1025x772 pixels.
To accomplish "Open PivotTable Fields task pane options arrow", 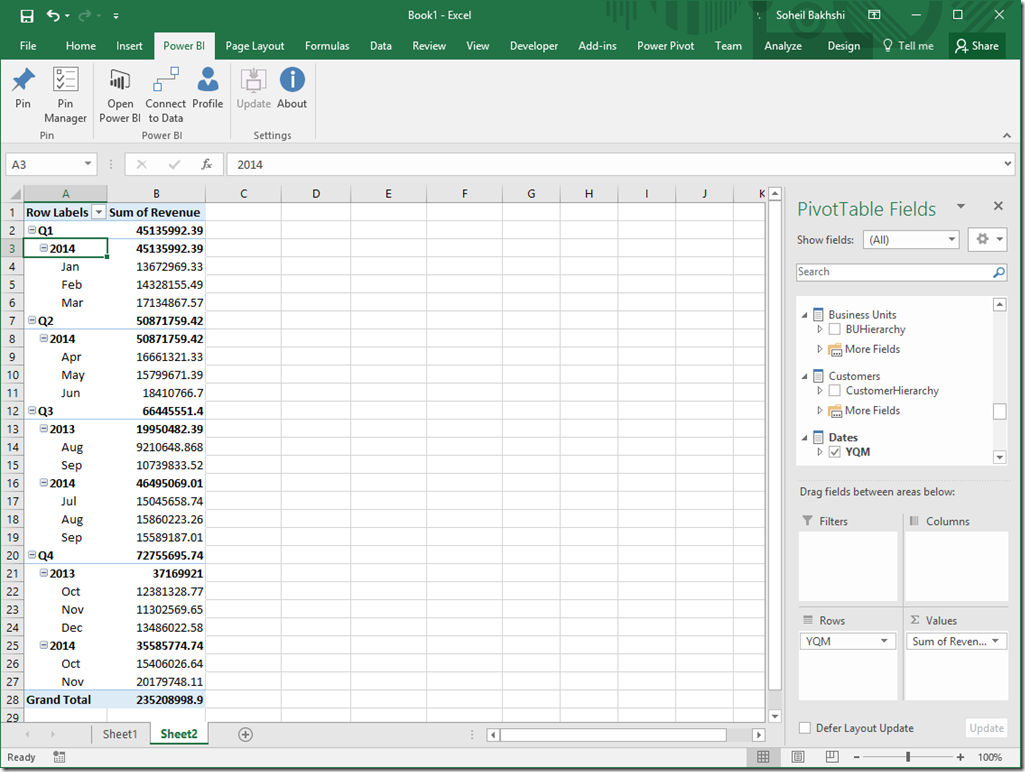I will (x=961, y=207).
